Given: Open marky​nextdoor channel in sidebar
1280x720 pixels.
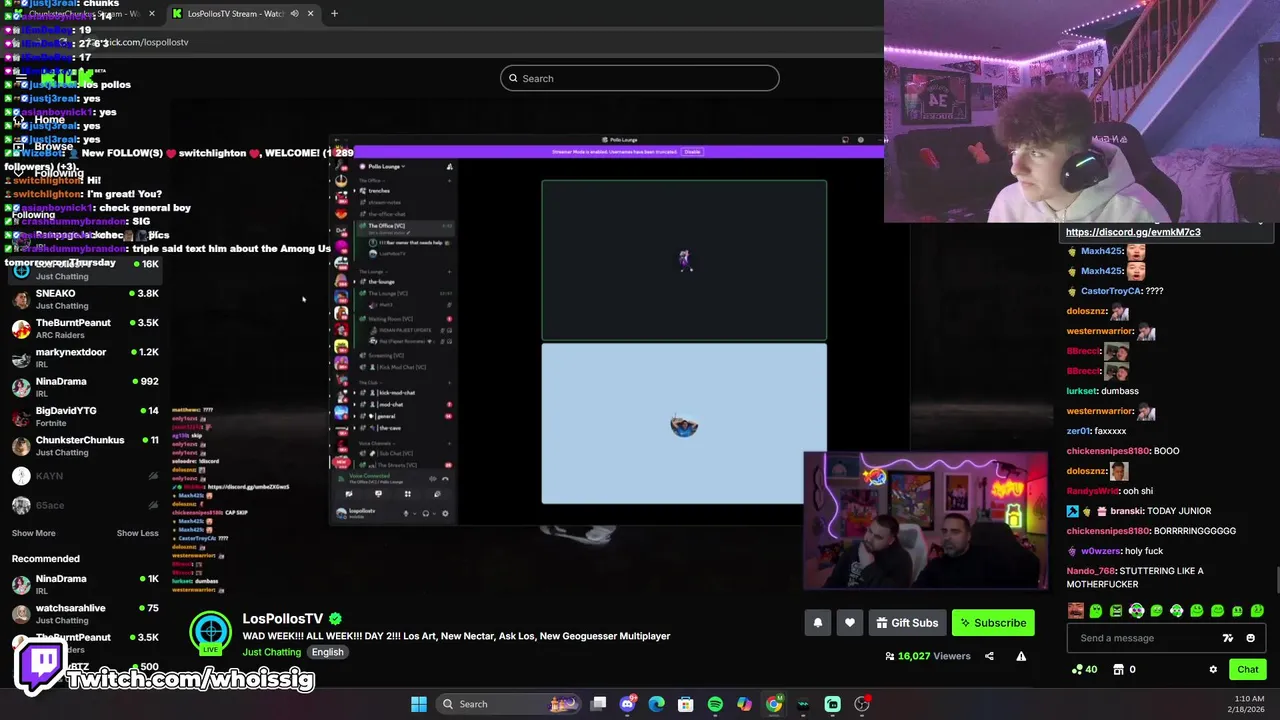Looking at the screenshot, I should pos(85,357).
